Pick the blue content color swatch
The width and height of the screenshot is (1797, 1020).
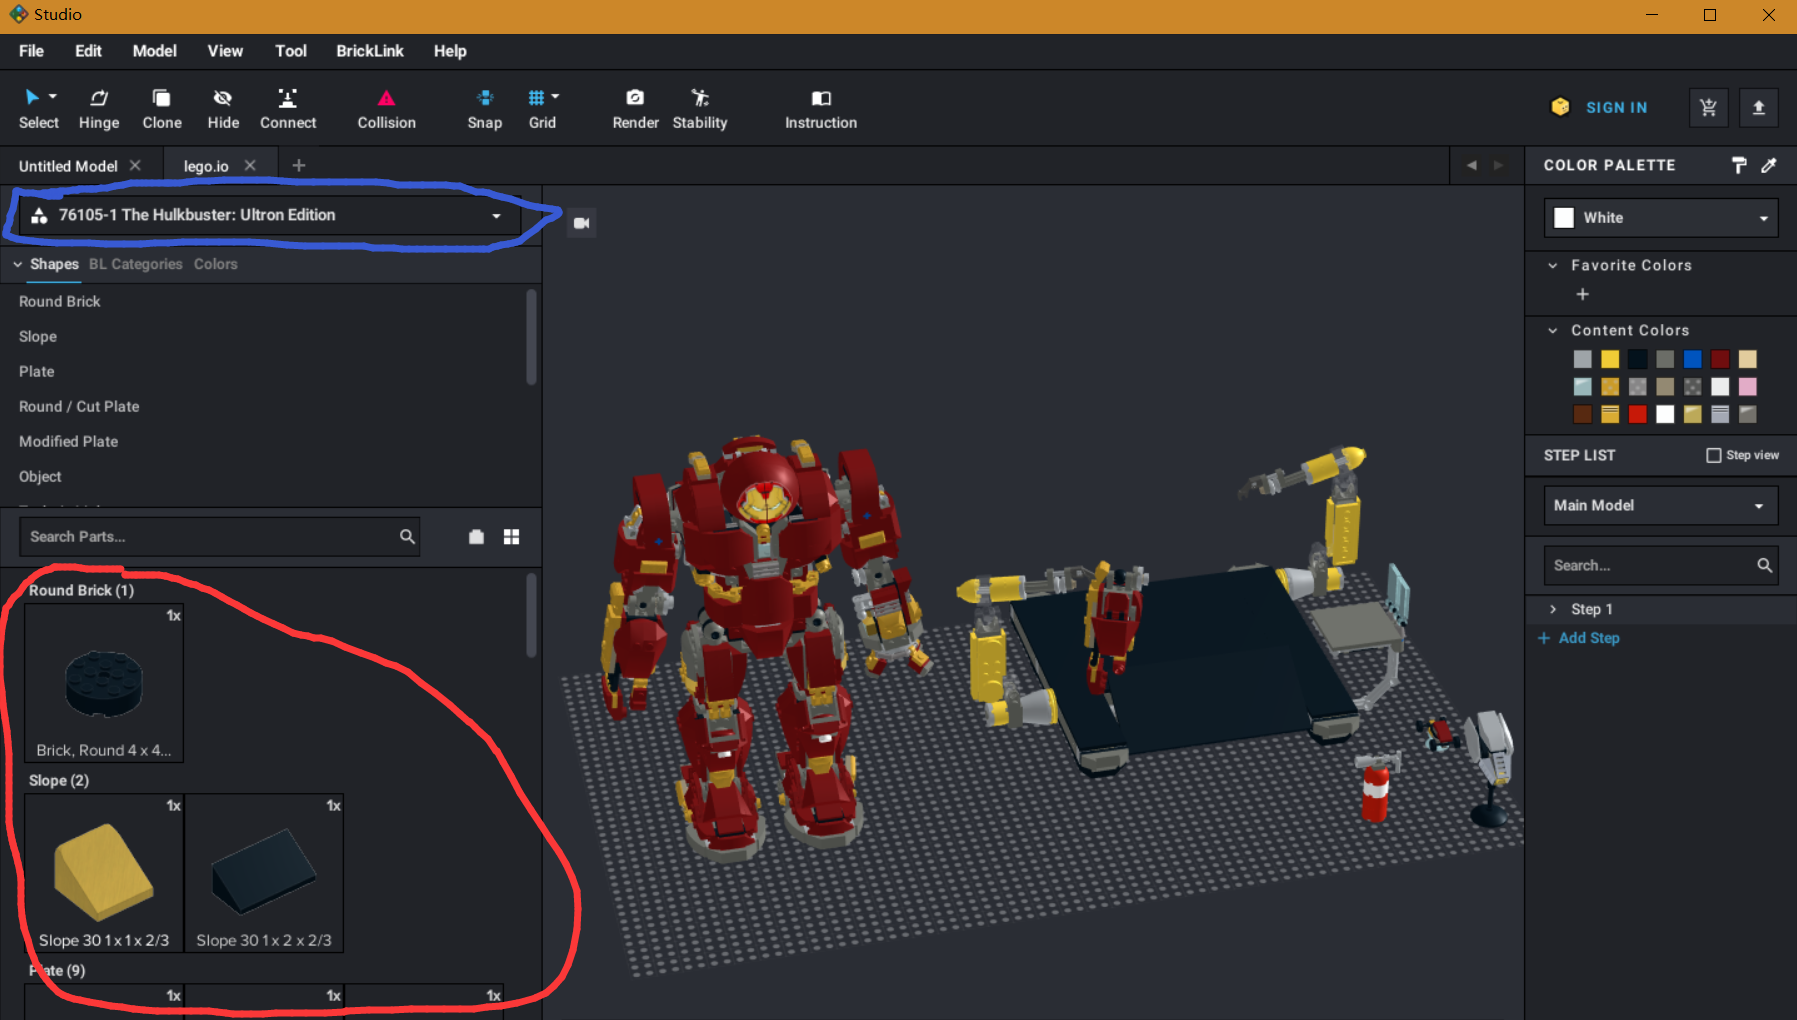(1692, 359)
